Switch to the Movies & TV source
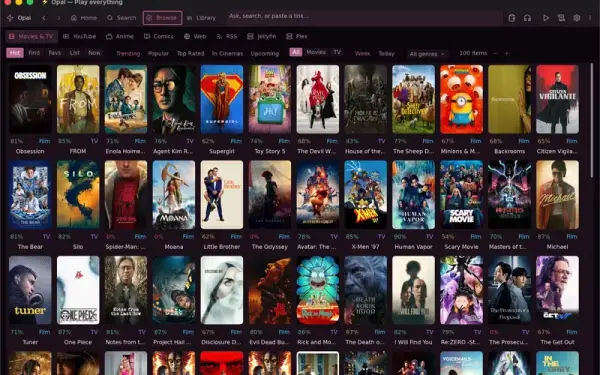 31,36
